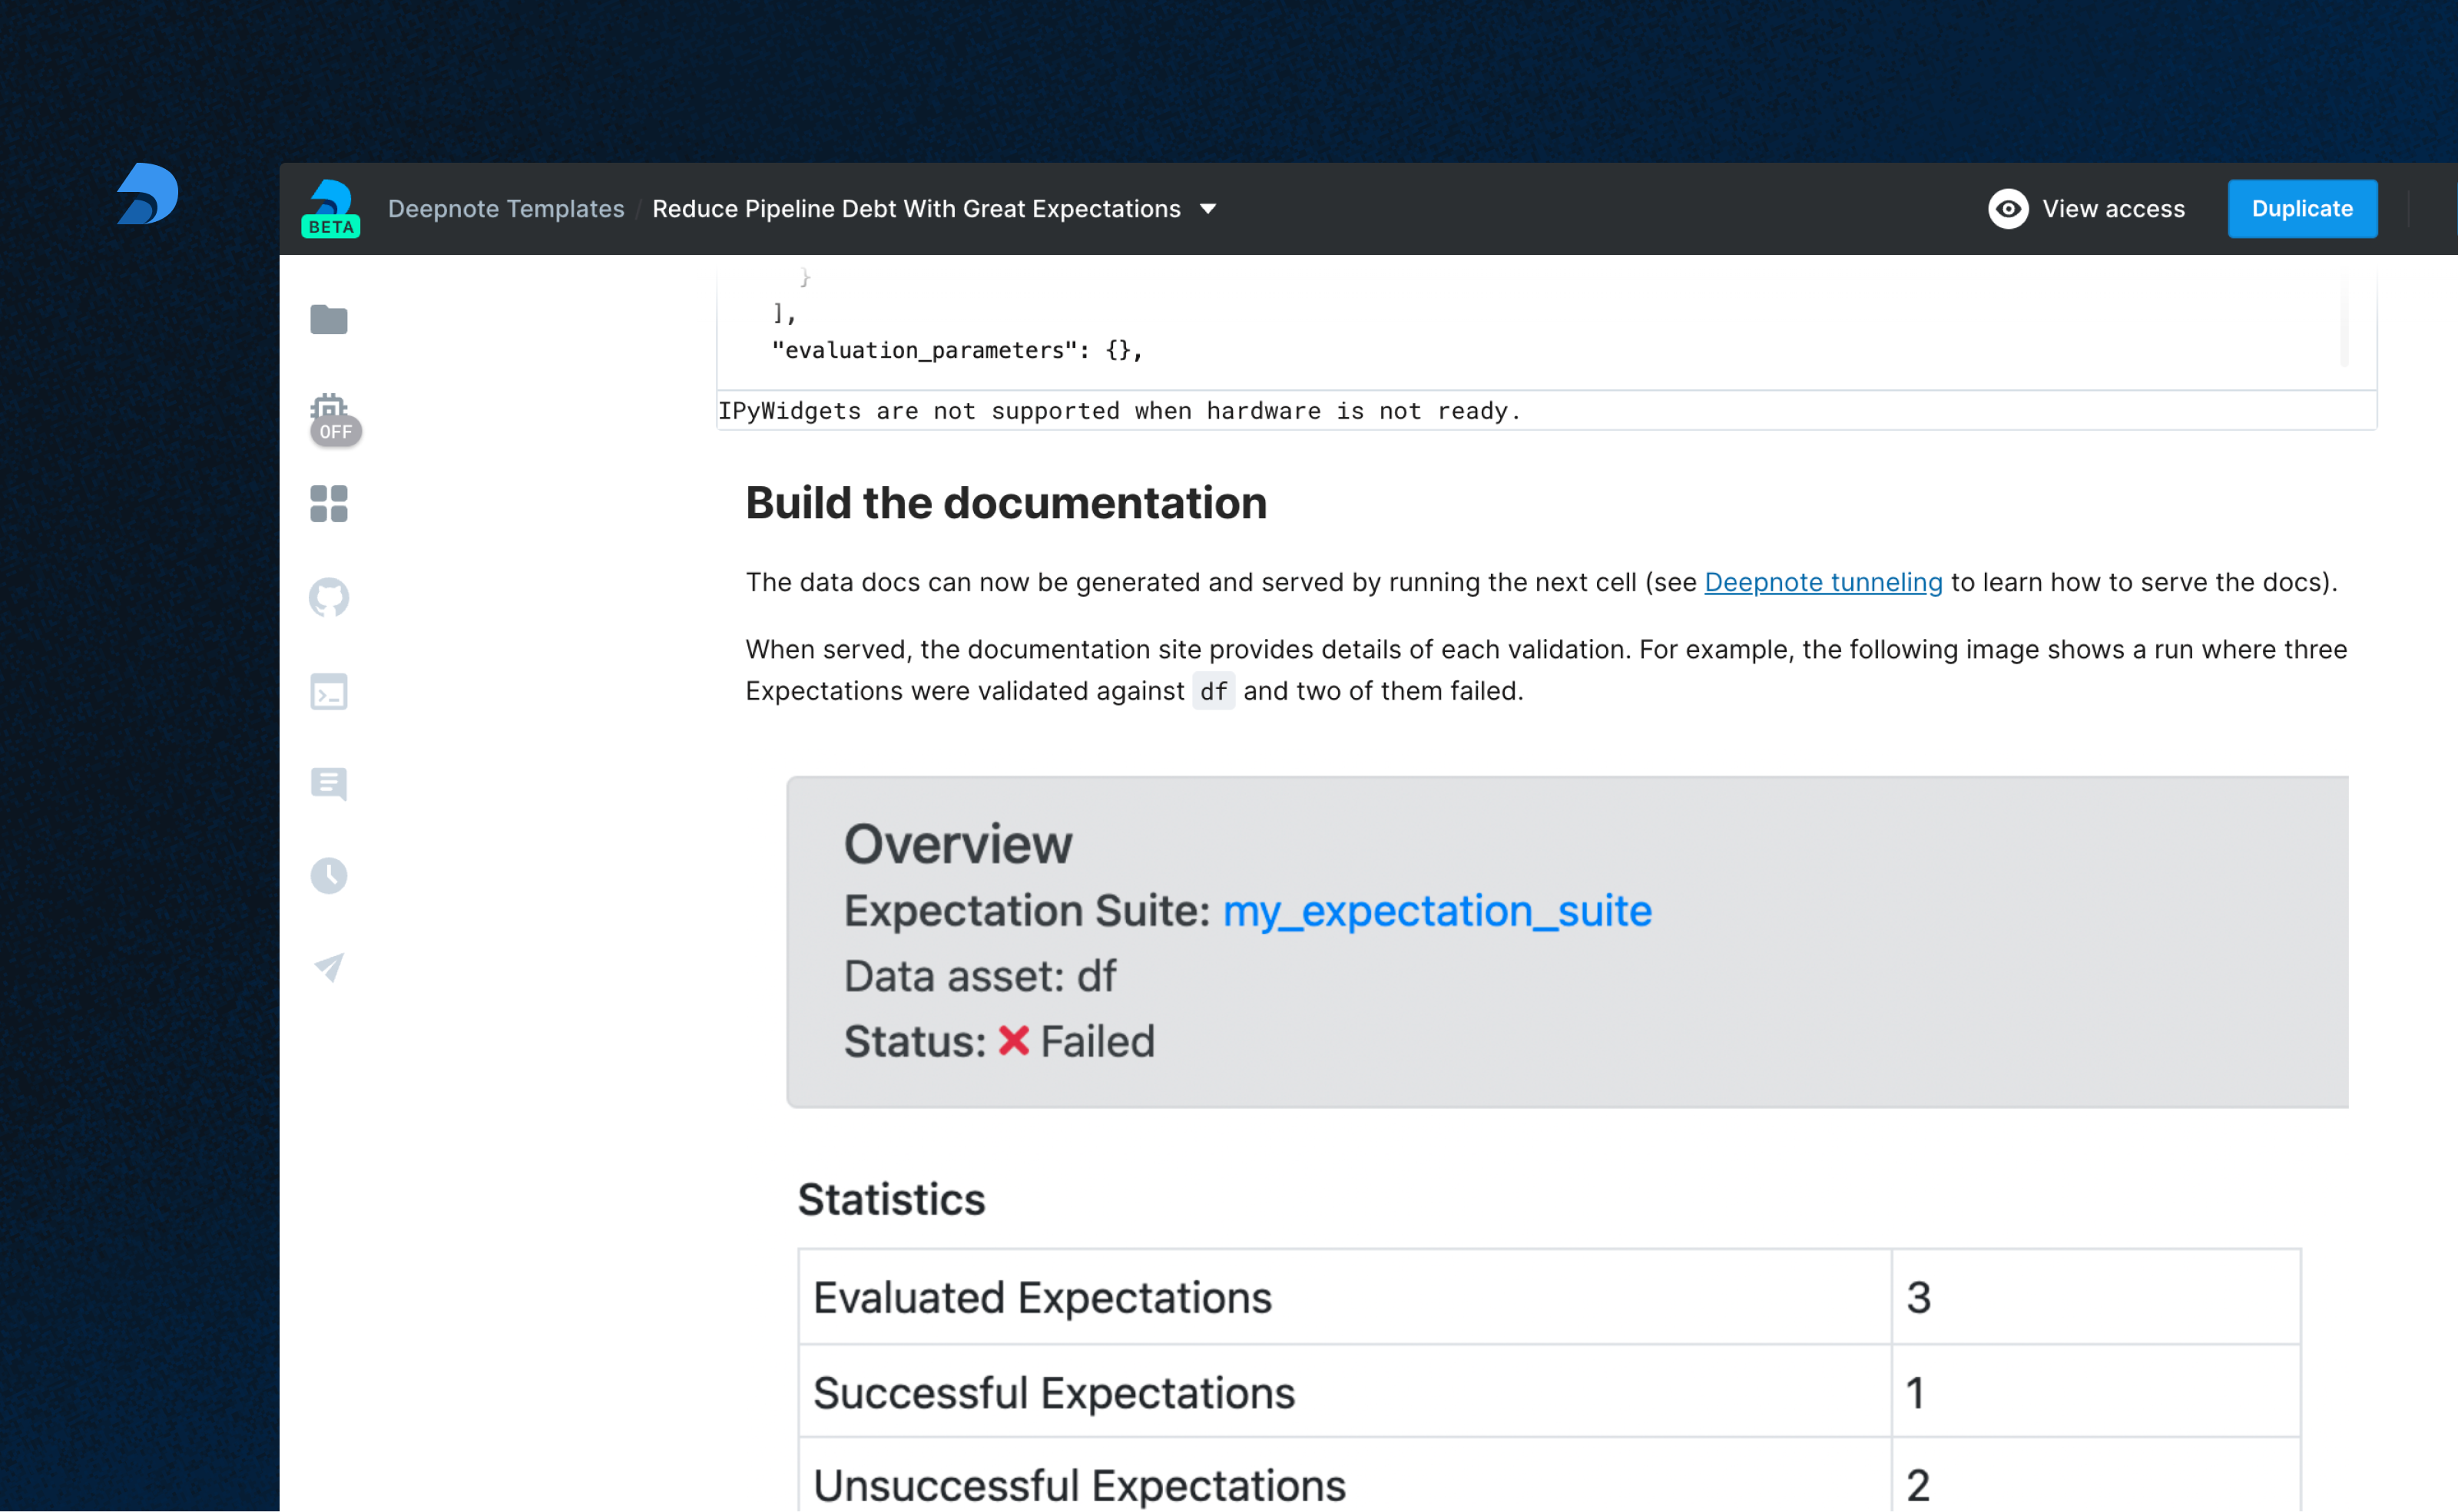Open the Comments sidebar panel
2458x1512 pixels.
pyautogui.click(x=328, y=783)
